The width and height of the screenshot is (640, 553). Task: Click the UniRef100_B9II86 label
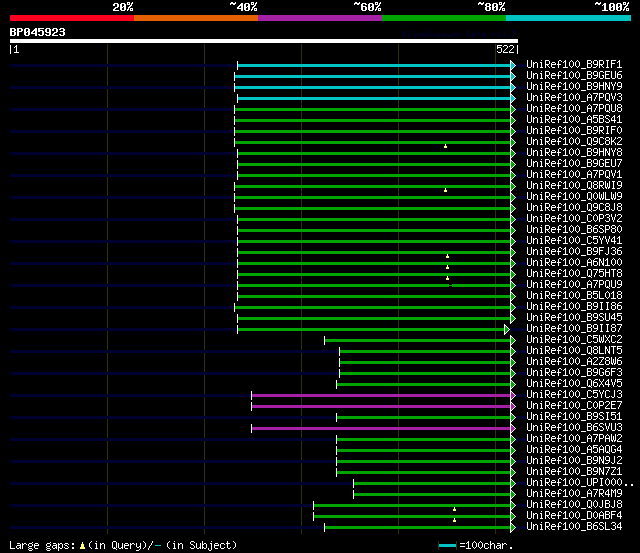pyautogui.click(x=574, y=307)
